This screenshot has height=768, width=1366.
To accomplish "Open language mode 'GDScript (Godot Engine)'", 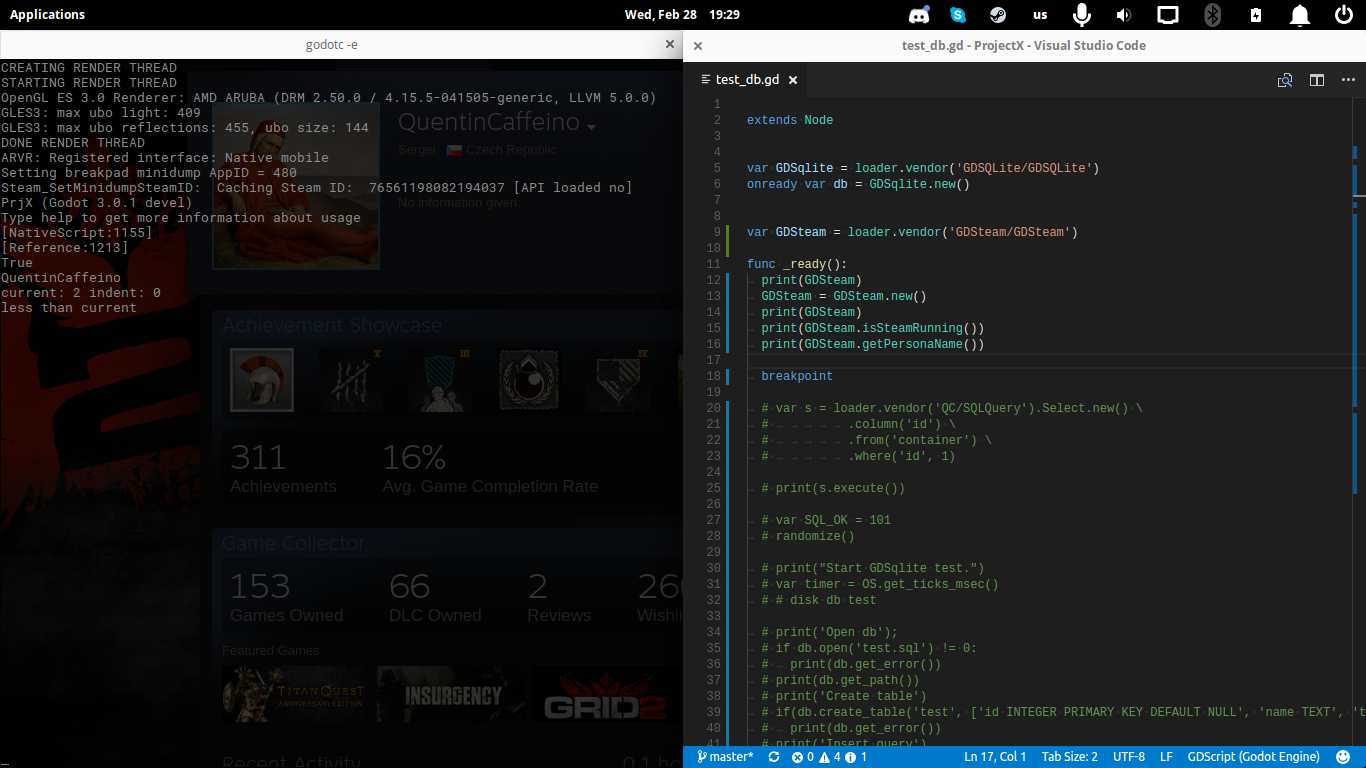I will pyautogui.click(x=1254, y=757).
